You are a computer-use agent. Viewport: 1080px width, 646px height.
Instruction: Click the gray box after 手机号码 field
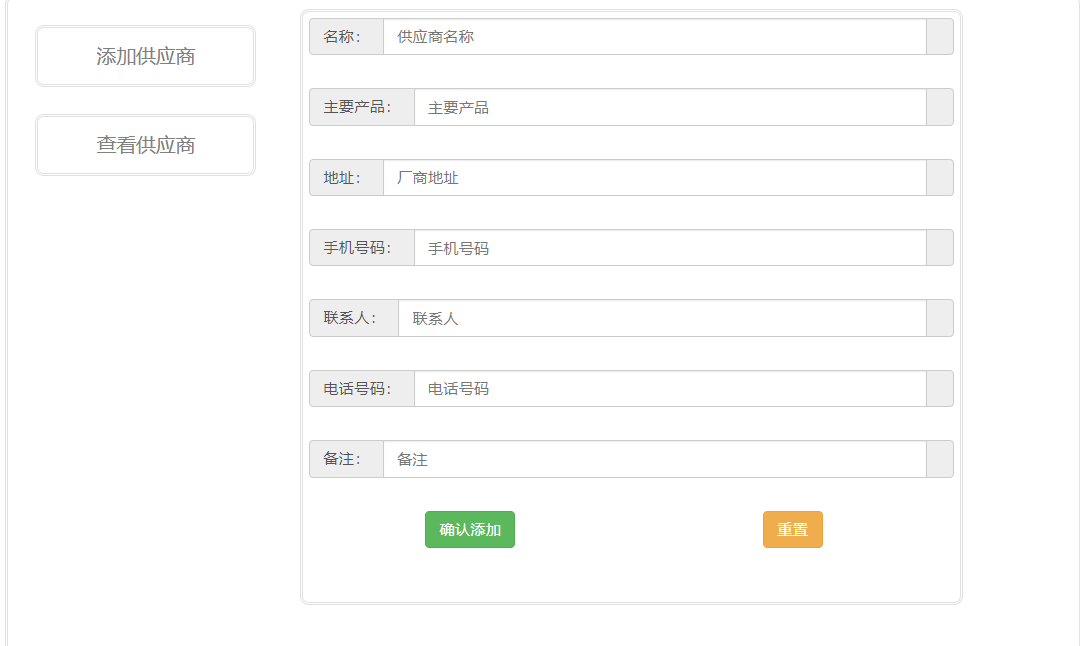click(940, 248)
